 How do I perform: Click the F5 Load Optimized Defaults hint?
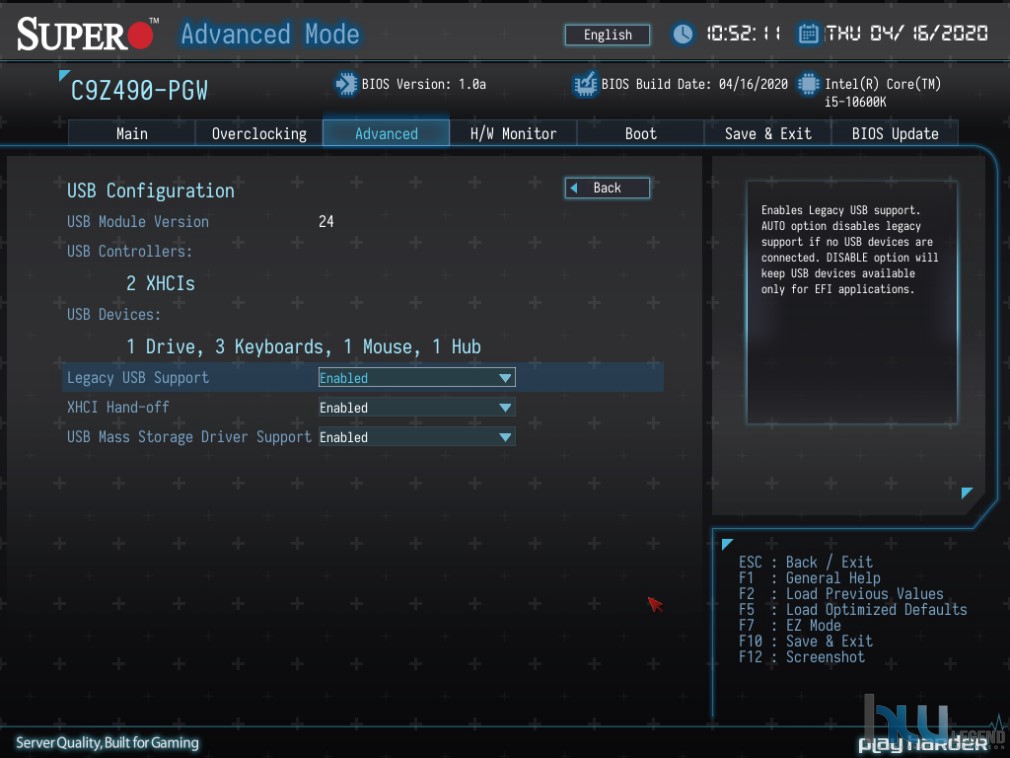tap(853, 610)
